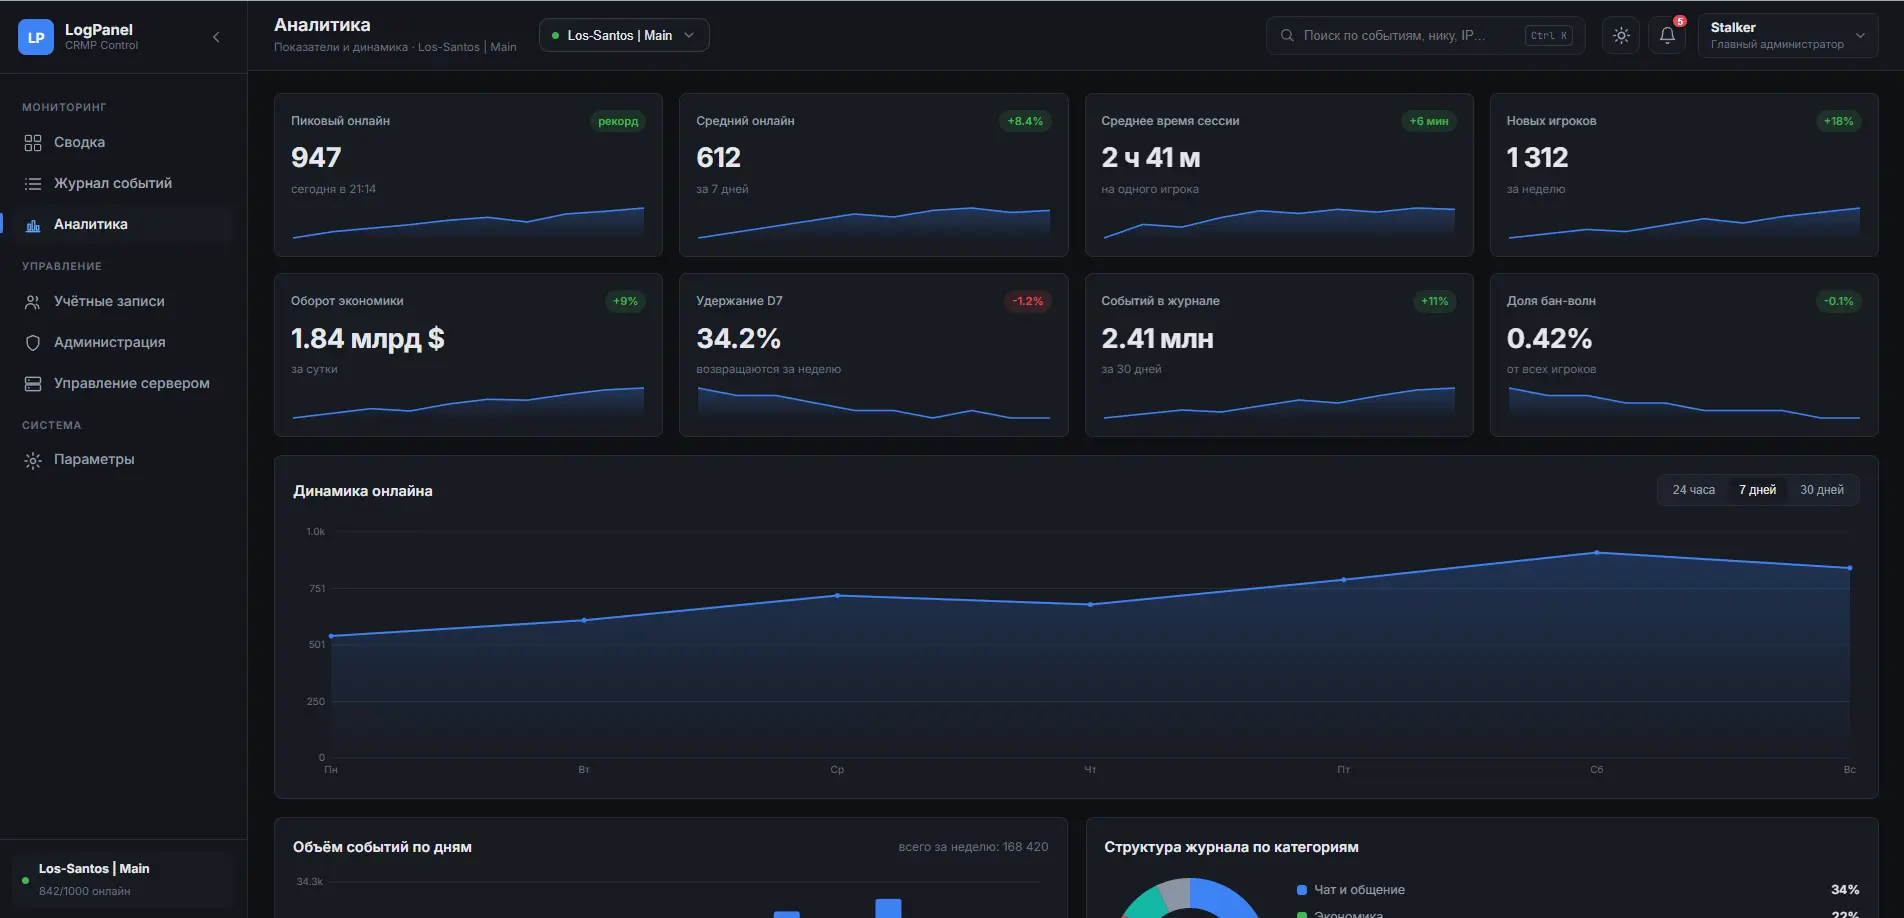Viewport: 1904px width, 918px height.
Task: Click the LP LogPanel logo icon
Action: pos(36,37)
